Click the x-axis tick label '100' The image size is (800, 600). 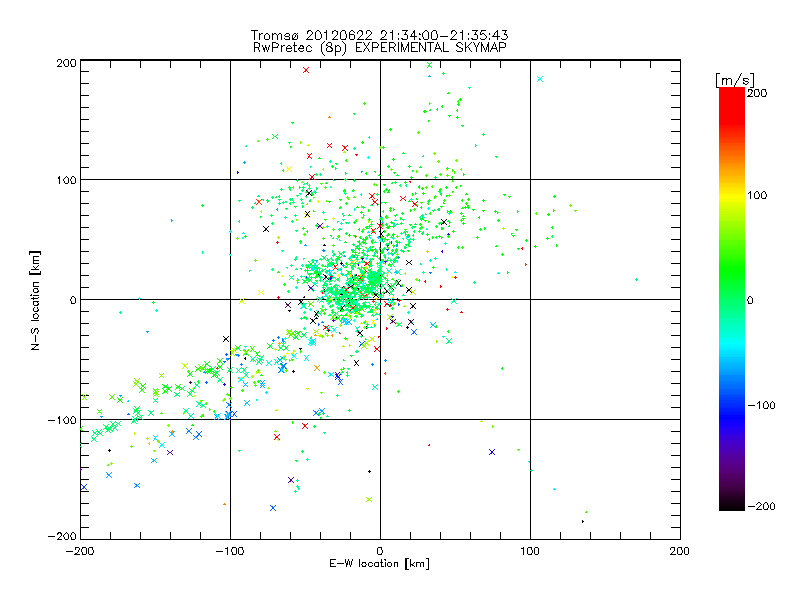coord(530,551)
